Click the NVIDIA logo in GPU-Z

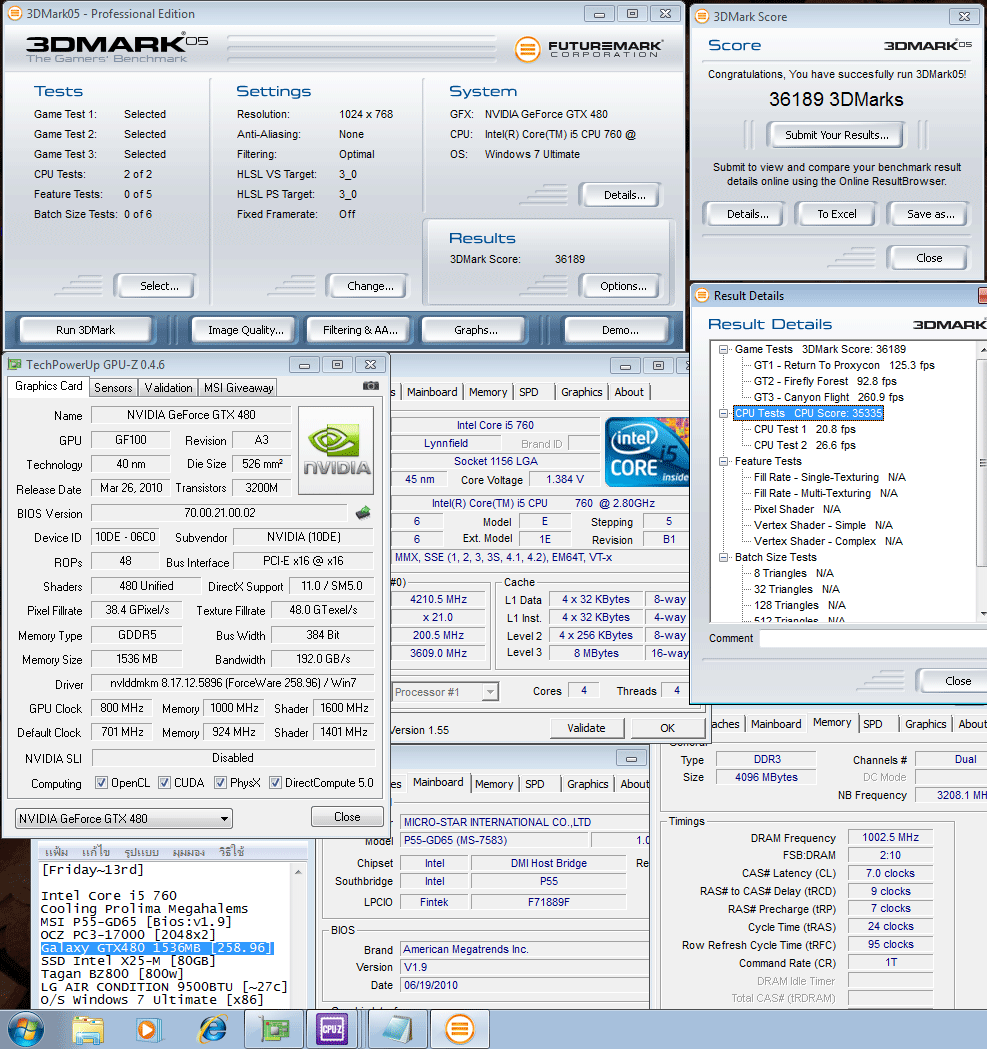[336, 450]
